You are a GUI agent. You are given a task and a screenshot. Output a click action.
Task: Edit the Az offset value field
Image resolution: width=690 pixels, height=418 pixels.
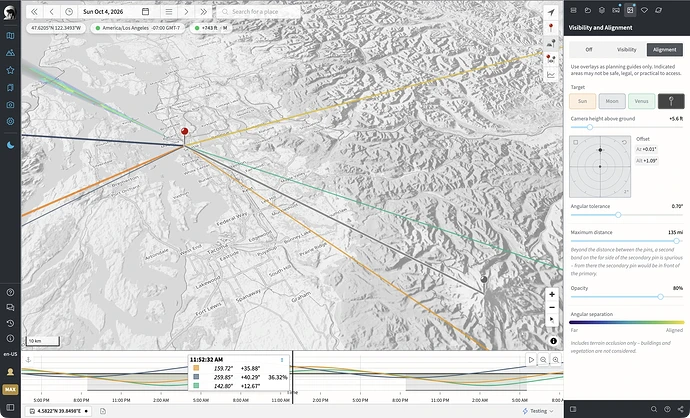tap(646, 149)
